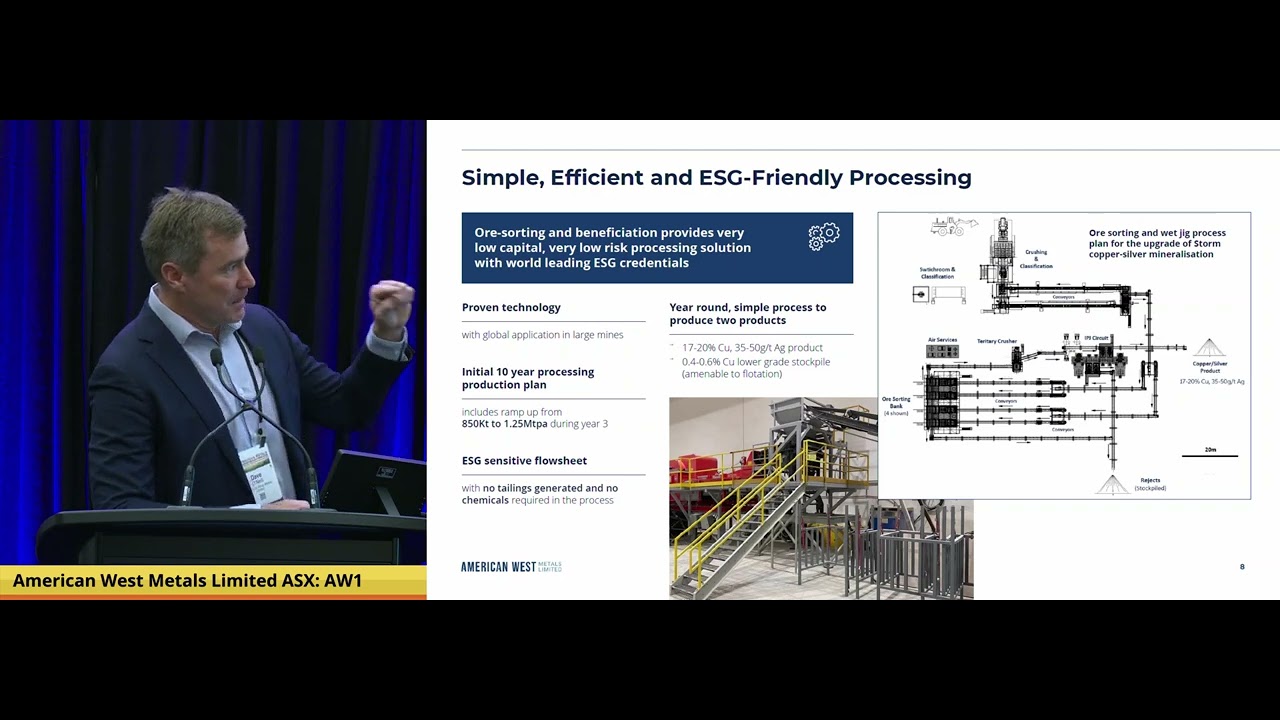
Task: Click the 'Crushing & Classification' diagram label
Action: [x=1036, y=259]
